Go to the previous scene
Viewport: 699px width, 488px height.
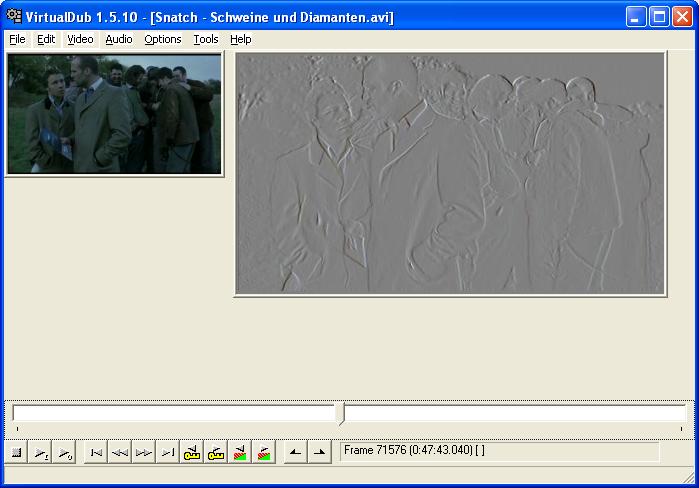coord(240,452)
